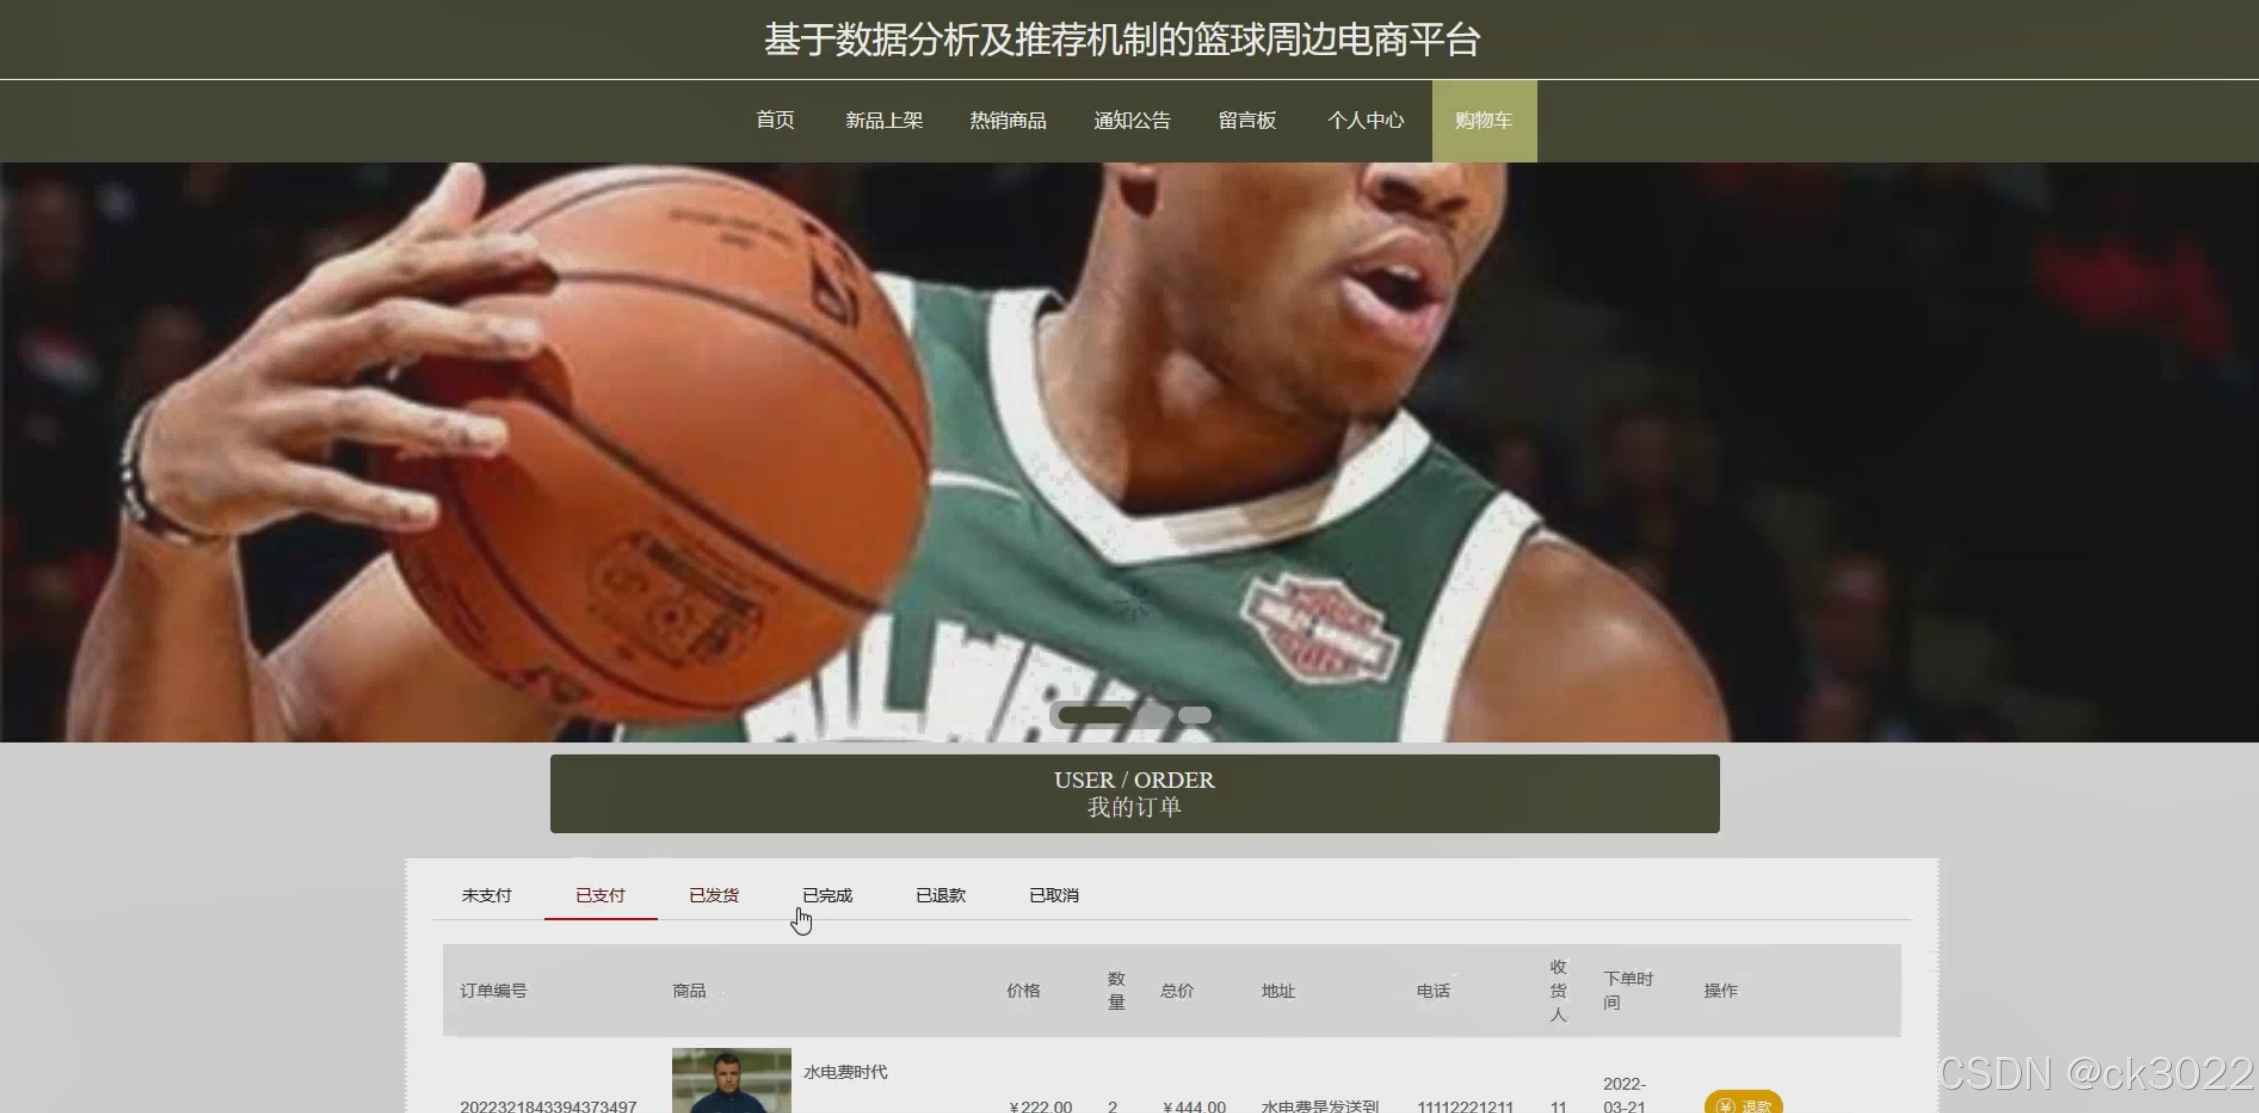Image resolution: width=2259 pixels, height=1113 pixels.
Task: Go to 个人中心 in the navigation
Action: tap(1365, 120)
